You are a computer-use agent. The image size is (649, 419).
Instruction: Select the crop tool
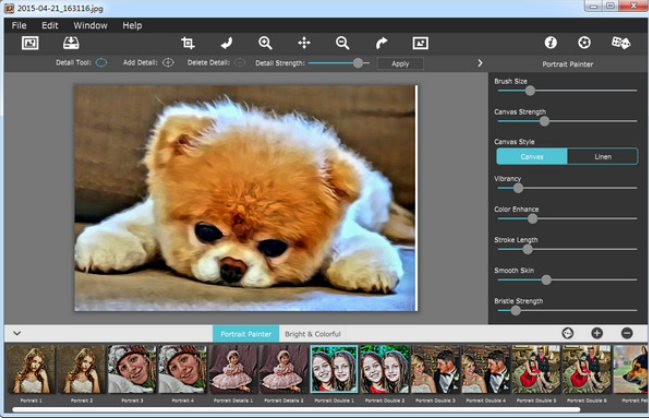click(187, 43)
